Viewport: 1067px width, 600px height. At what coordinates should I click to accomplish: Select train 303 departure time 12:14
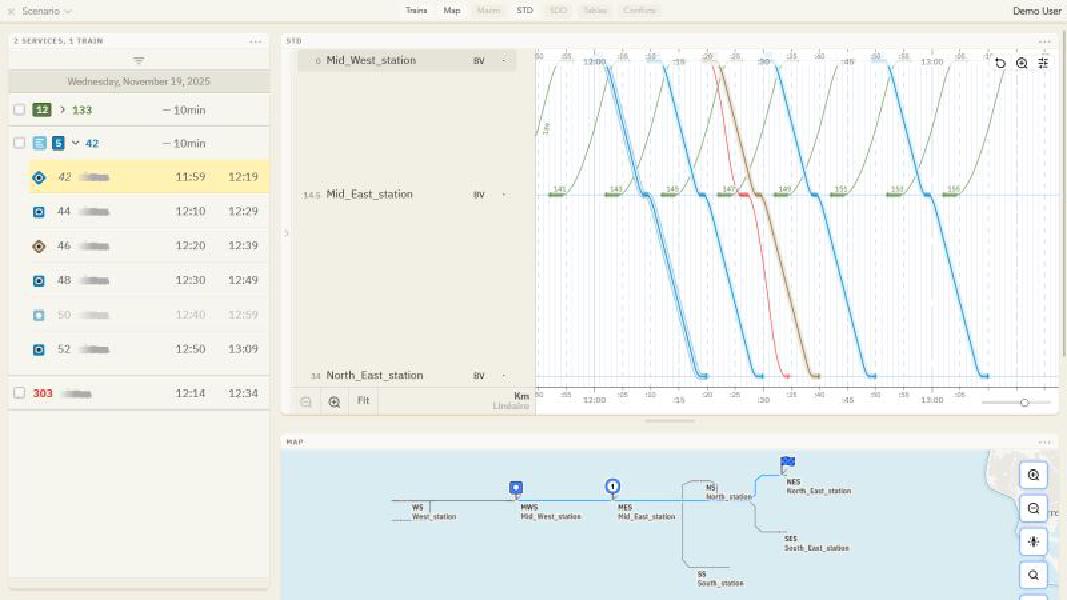[191, 393]
